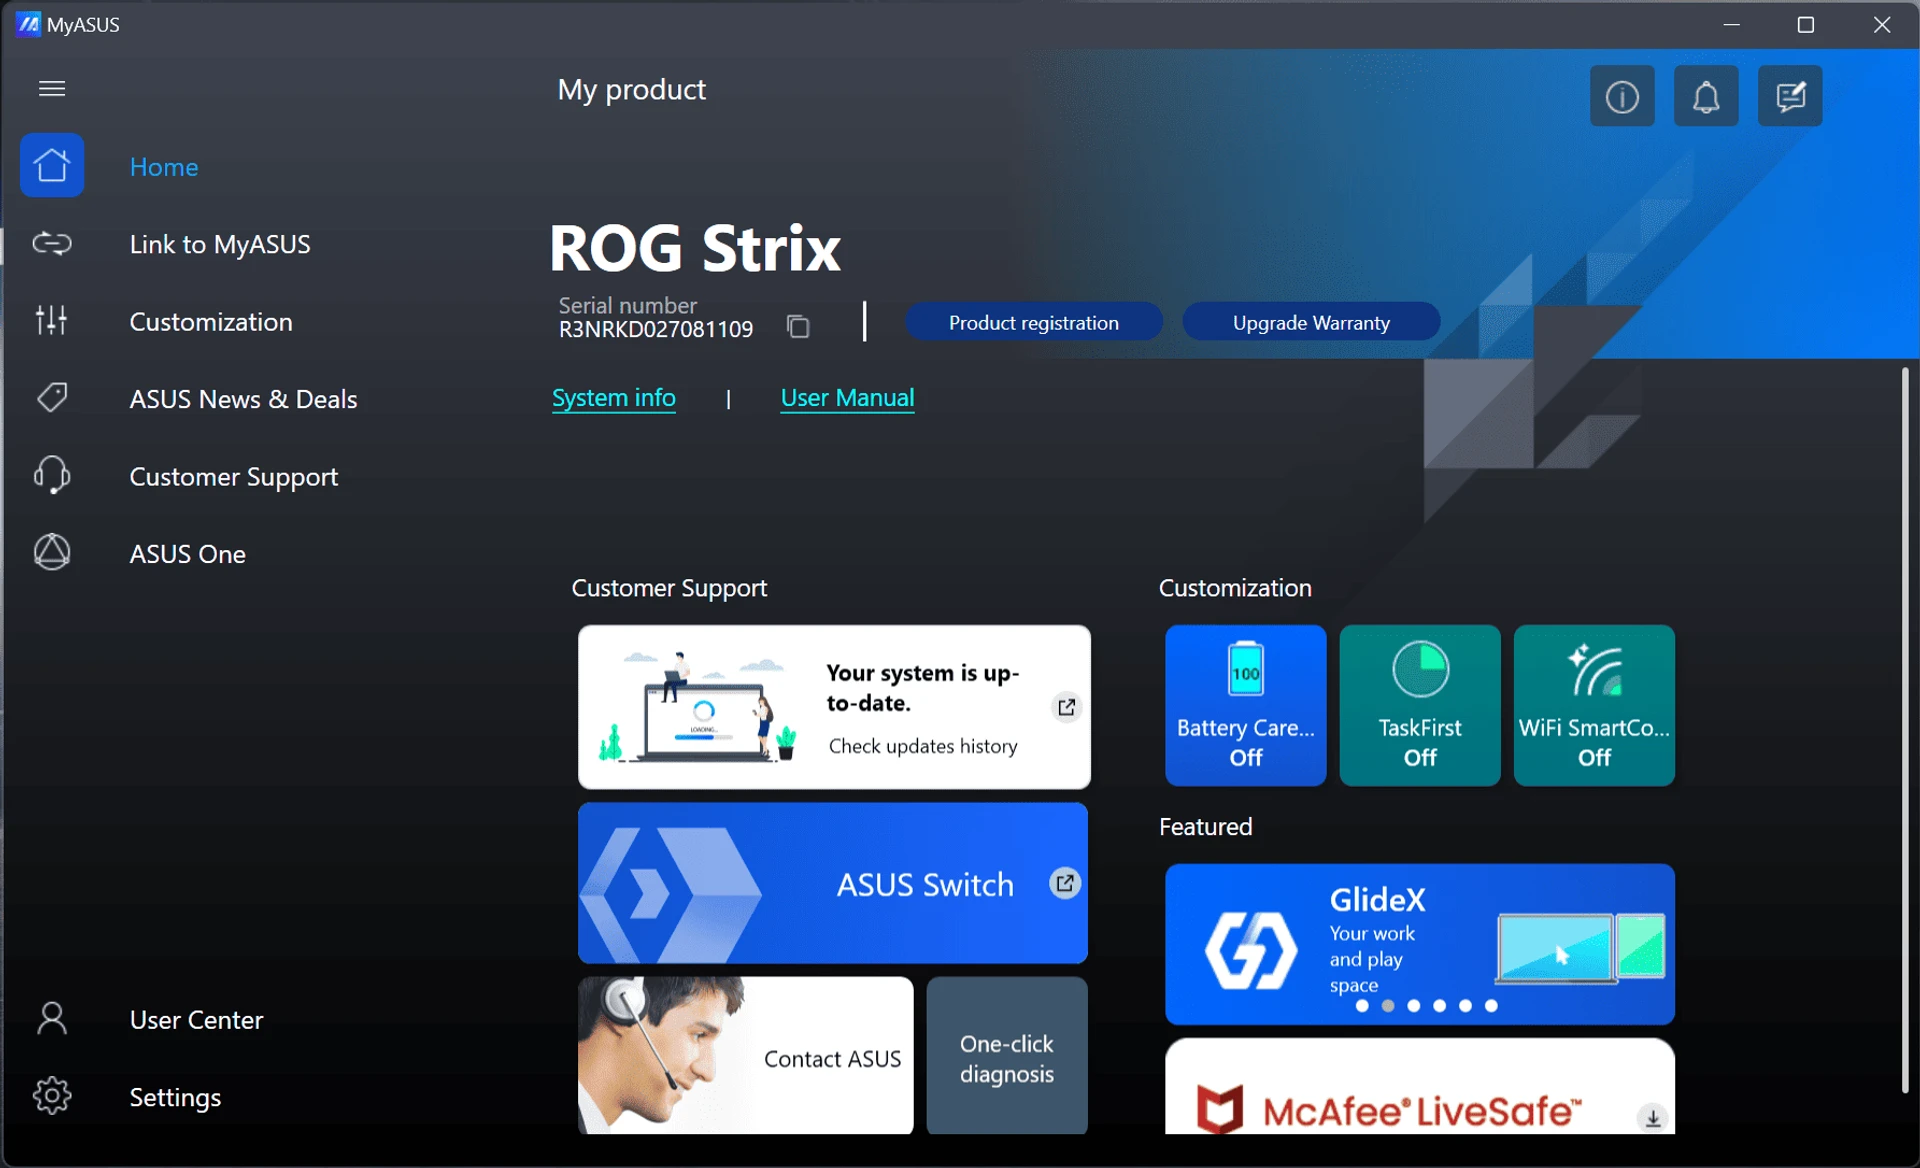Click the User Center person icon

pos(52,1019)
